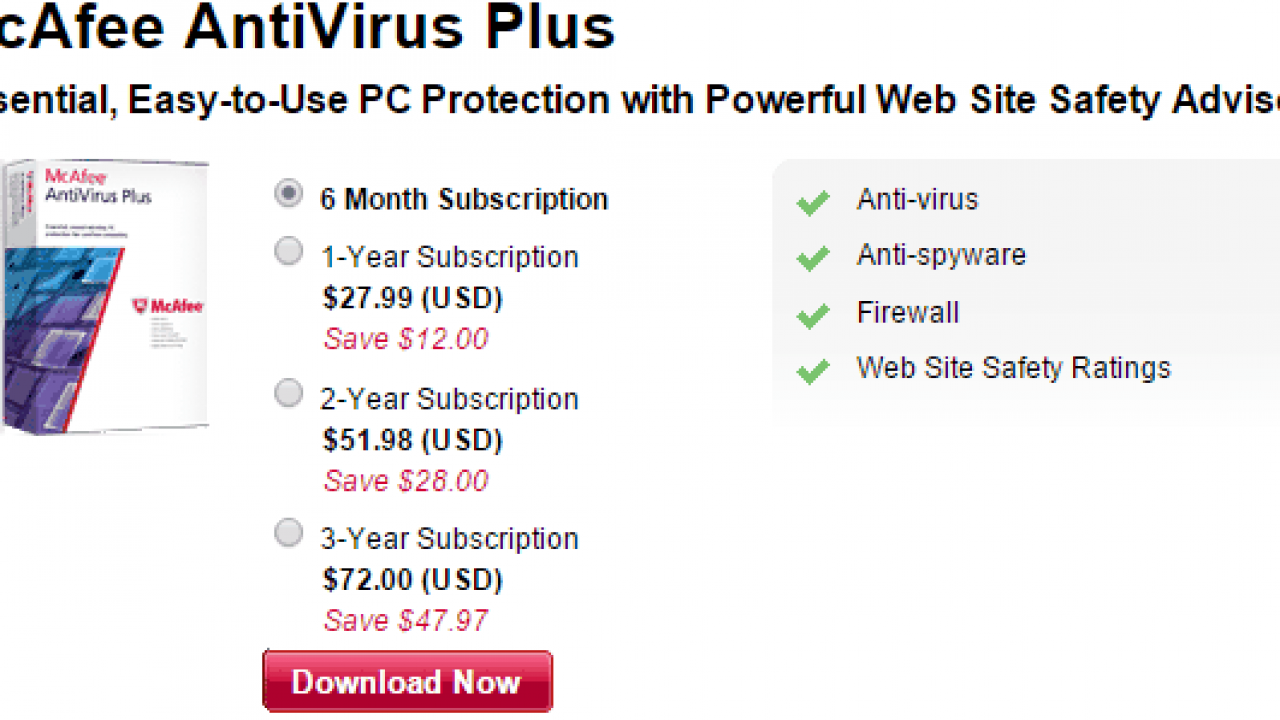Click the green checkmark beside Anti-virus
Screen dimensions: 1280x720
pos(813,203)
